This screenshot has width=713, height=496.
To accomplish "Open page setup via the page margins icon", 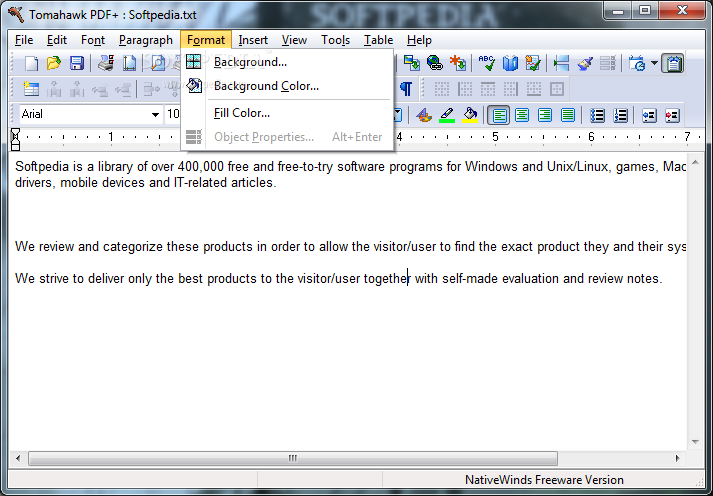I will click(129, 63).
